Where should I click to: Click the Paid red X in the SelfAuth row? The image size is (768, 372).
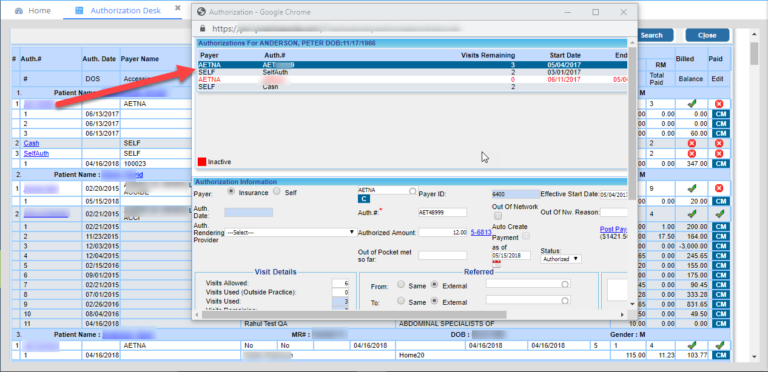tap(719, 154)
